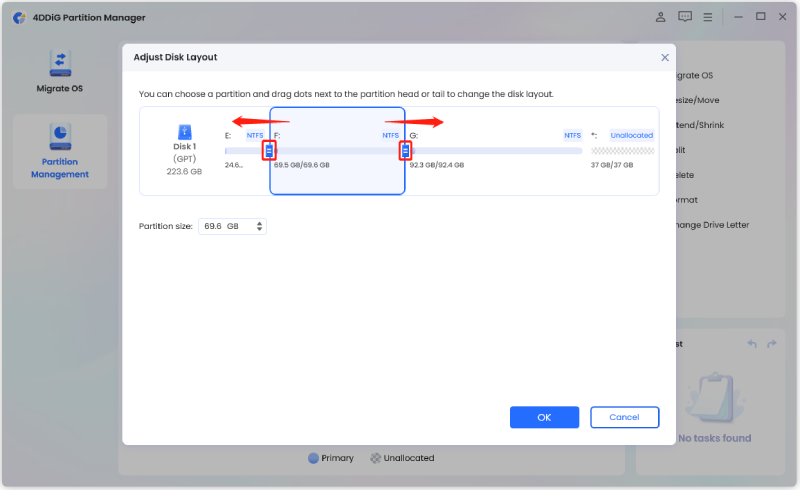The width and height of the screenshot is (800, 490).
Task: Decrease partition size with down stepper arrow
Action: [x=260, y=229]
